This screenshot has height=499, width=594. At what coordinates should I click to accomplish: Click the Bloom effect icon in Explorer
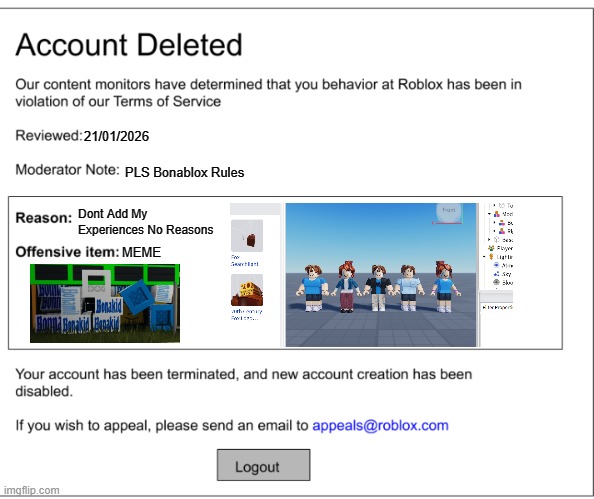496,282
